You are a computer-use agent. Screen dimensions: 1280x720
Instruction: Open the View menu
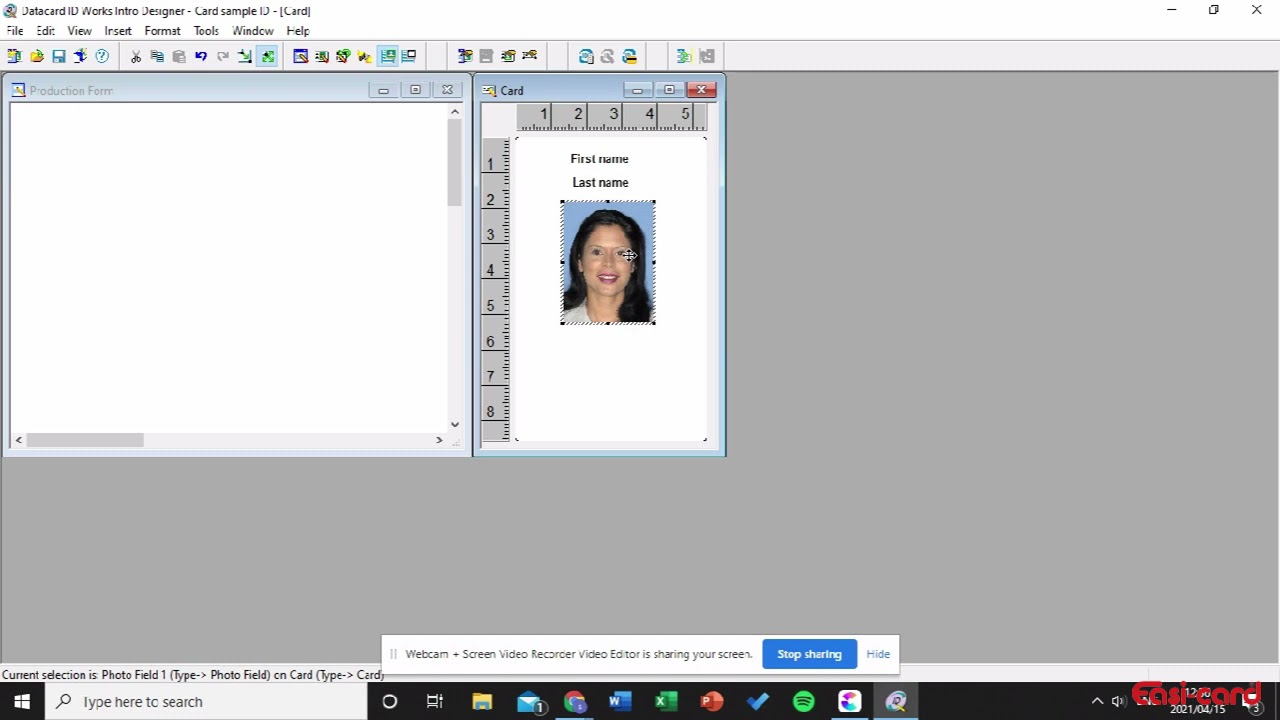[79, 31]
